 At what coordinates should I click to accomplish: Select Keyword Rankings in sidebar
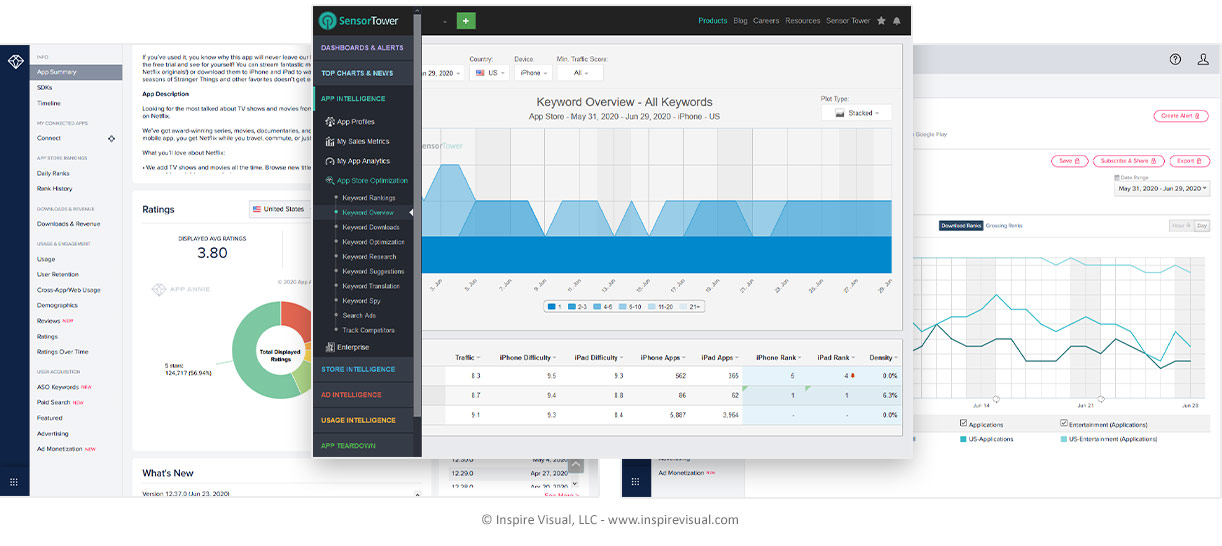point(368,198)
